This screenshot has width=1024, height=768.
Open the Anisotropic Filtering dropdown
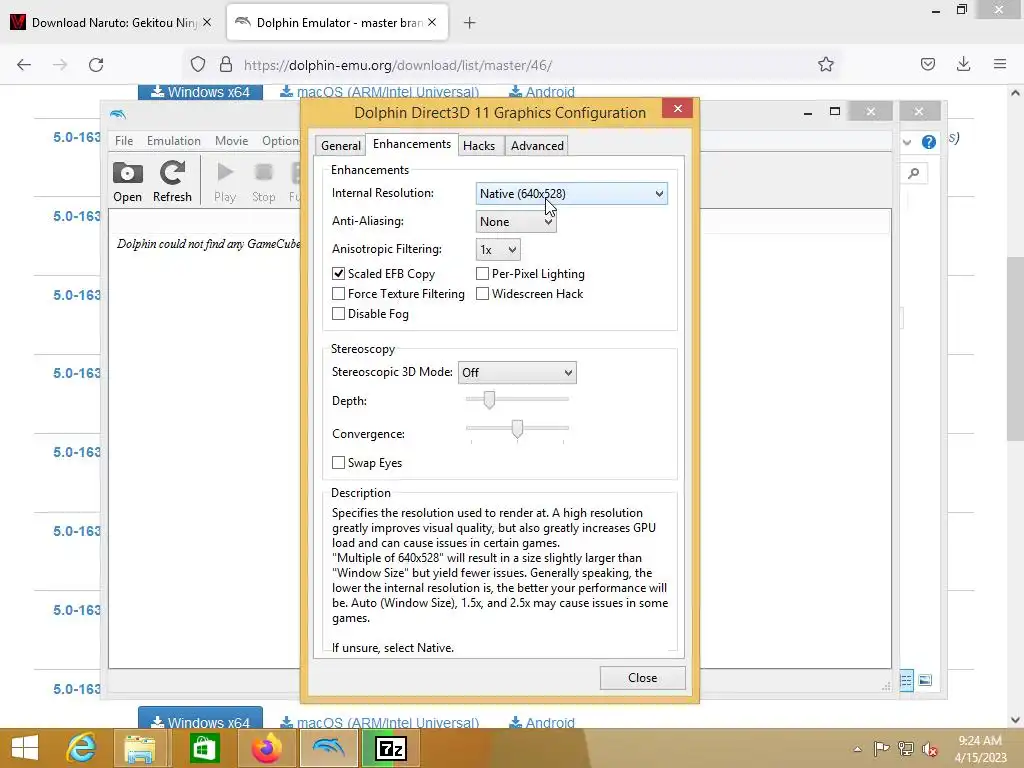click(x=498, y=249)
